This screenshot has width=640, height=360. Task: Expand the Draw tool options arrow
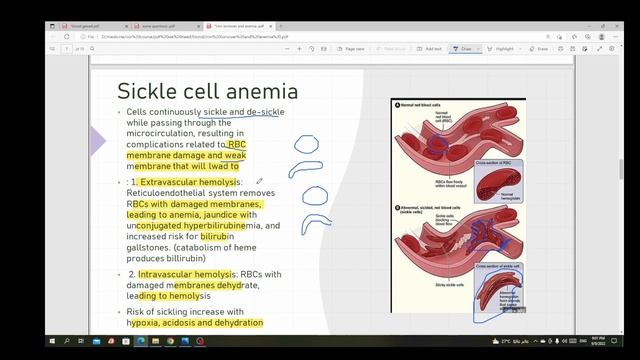tap(478, 49)
